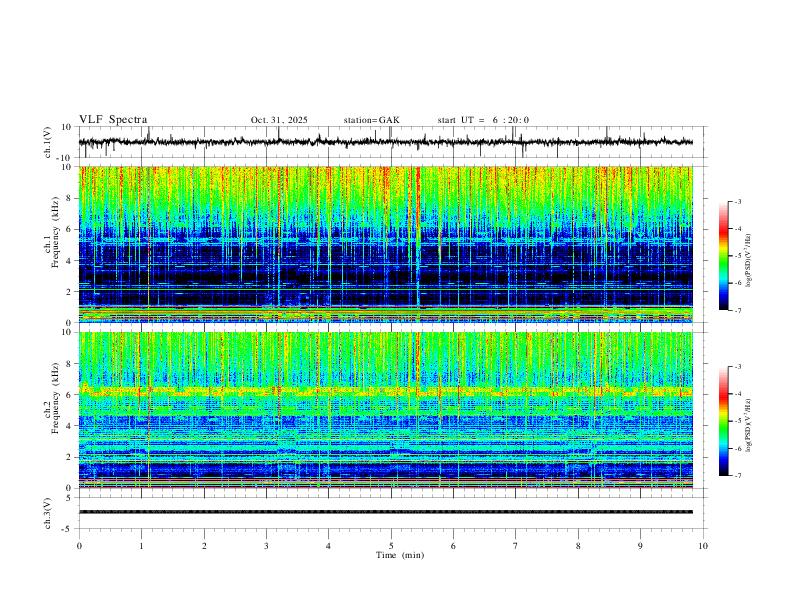The image size is (792, 612).
Task: Click the "VLF Spectra" title text
Action: pyautogui.click(x=113, y=120)
